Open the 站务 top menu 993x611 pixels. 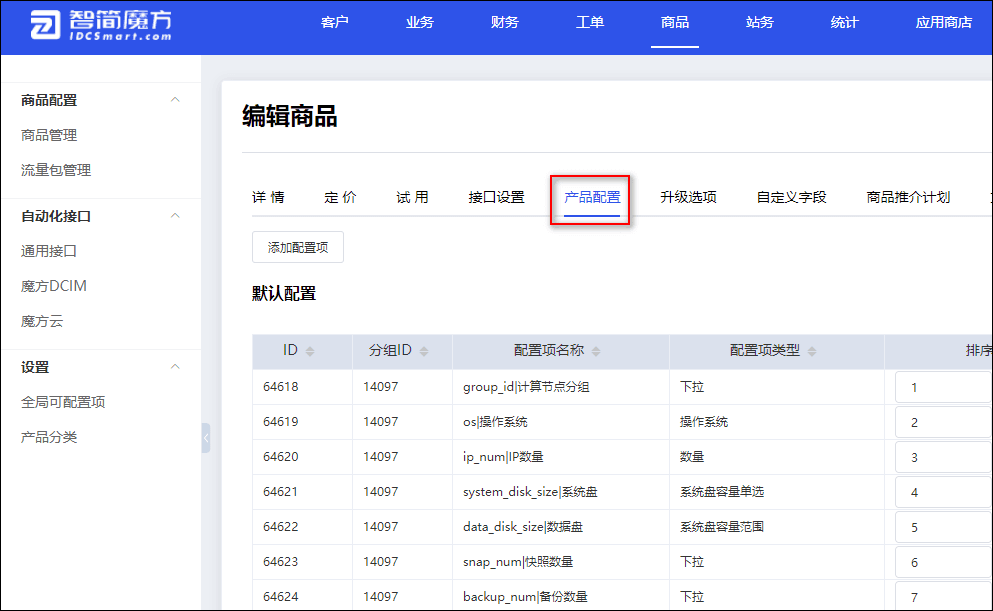pos(759,23)
